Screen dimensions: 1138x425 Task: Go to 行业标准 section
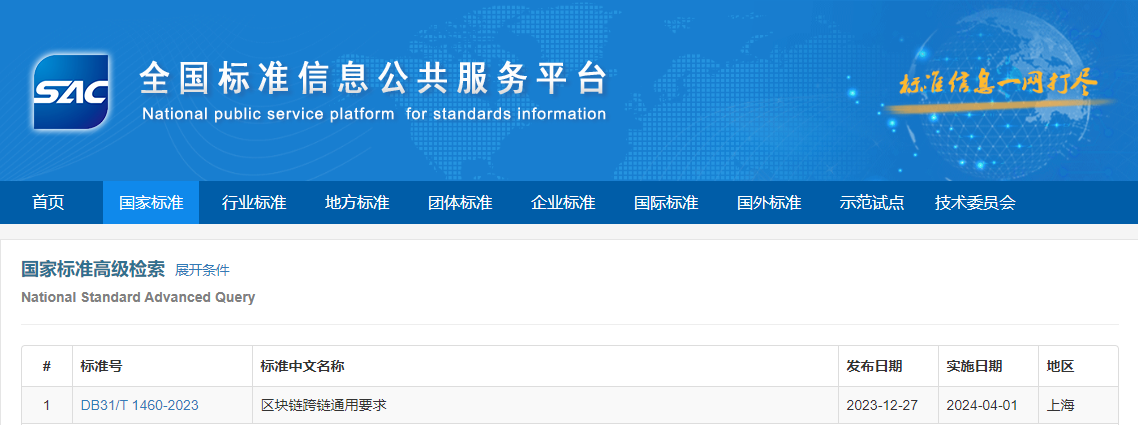pos(254,202)
